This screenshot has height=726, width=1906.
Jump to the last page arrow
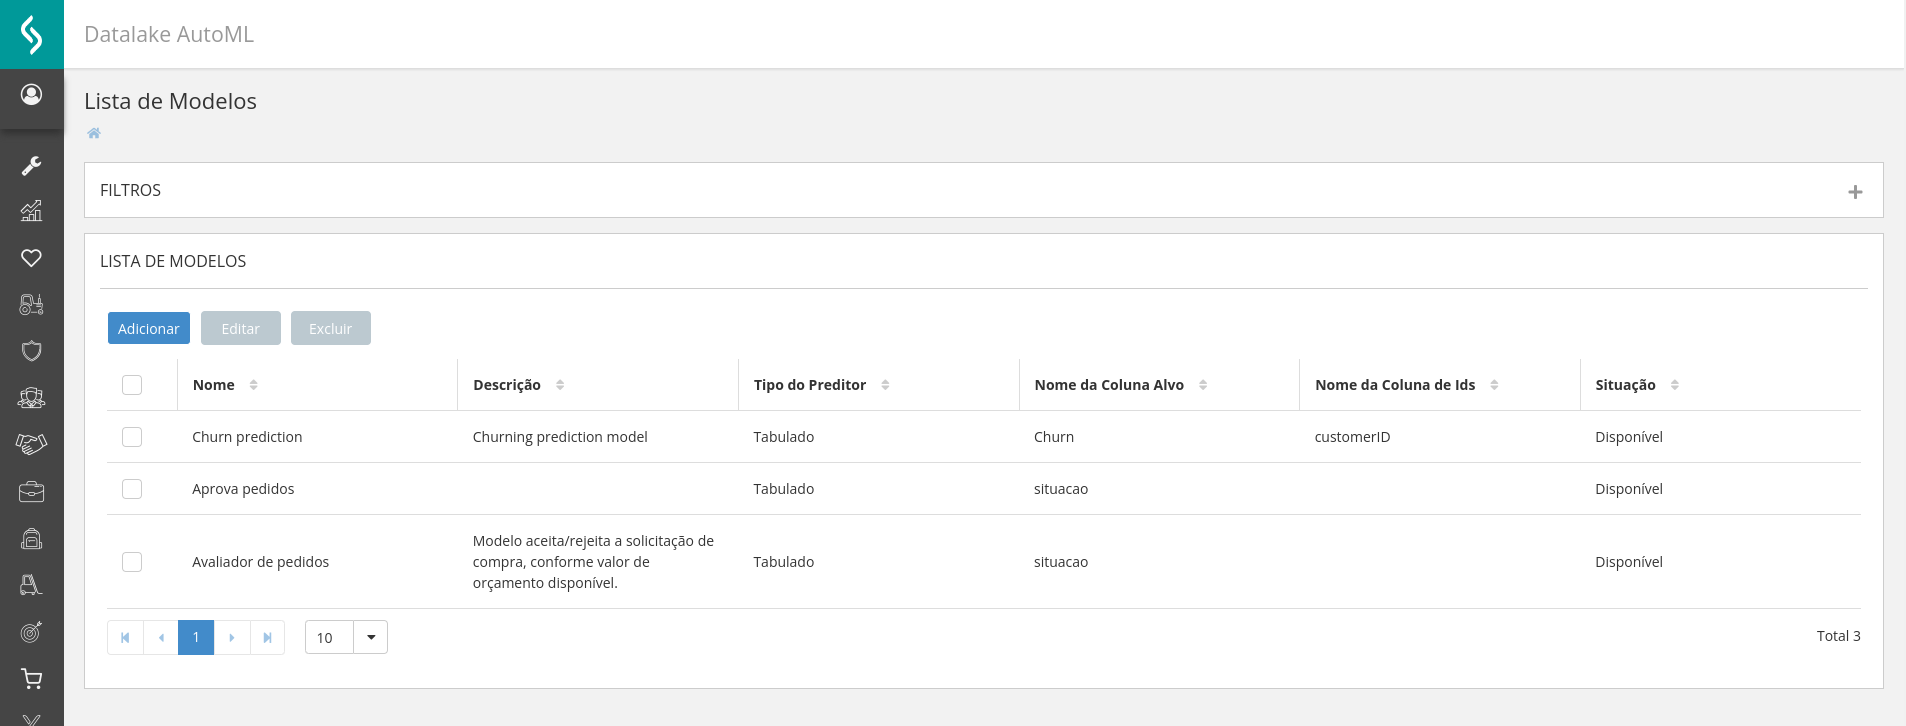pos(267,637)
